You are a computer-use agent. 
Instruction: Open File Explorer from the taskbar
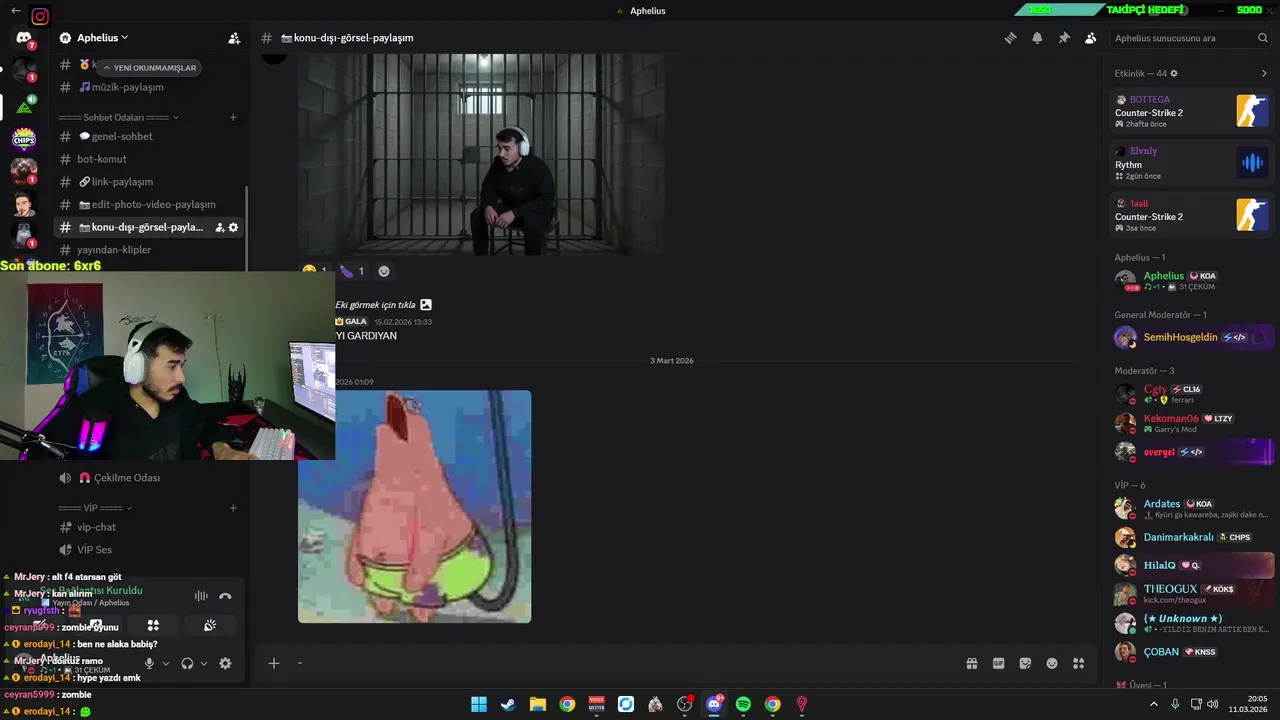click(537, 704)
